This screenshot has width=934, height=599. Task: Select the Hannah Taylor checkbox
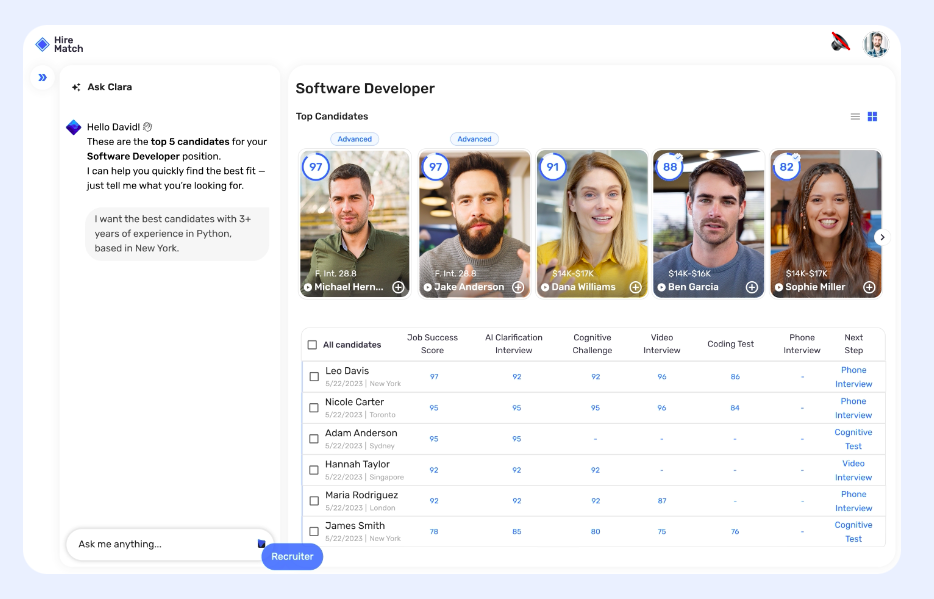314,470
